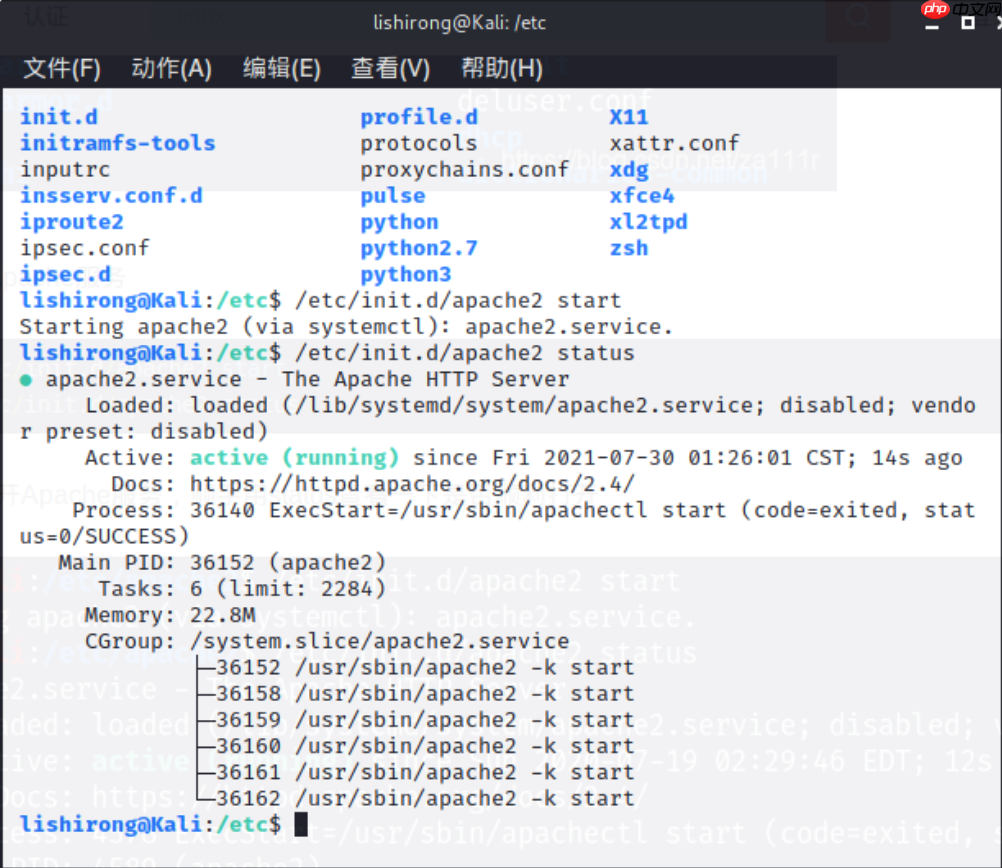
Task: Click the terminal cursor block at the prompt
Action: (x=301, y=824)
